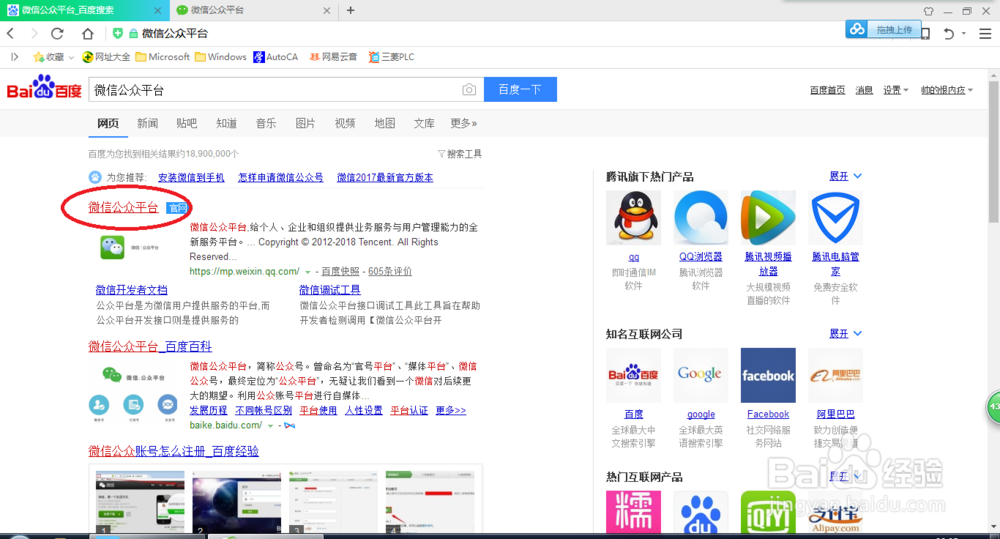Switch to 知道 search tab
Screen dimensions: 1000x539
[226, 123]
